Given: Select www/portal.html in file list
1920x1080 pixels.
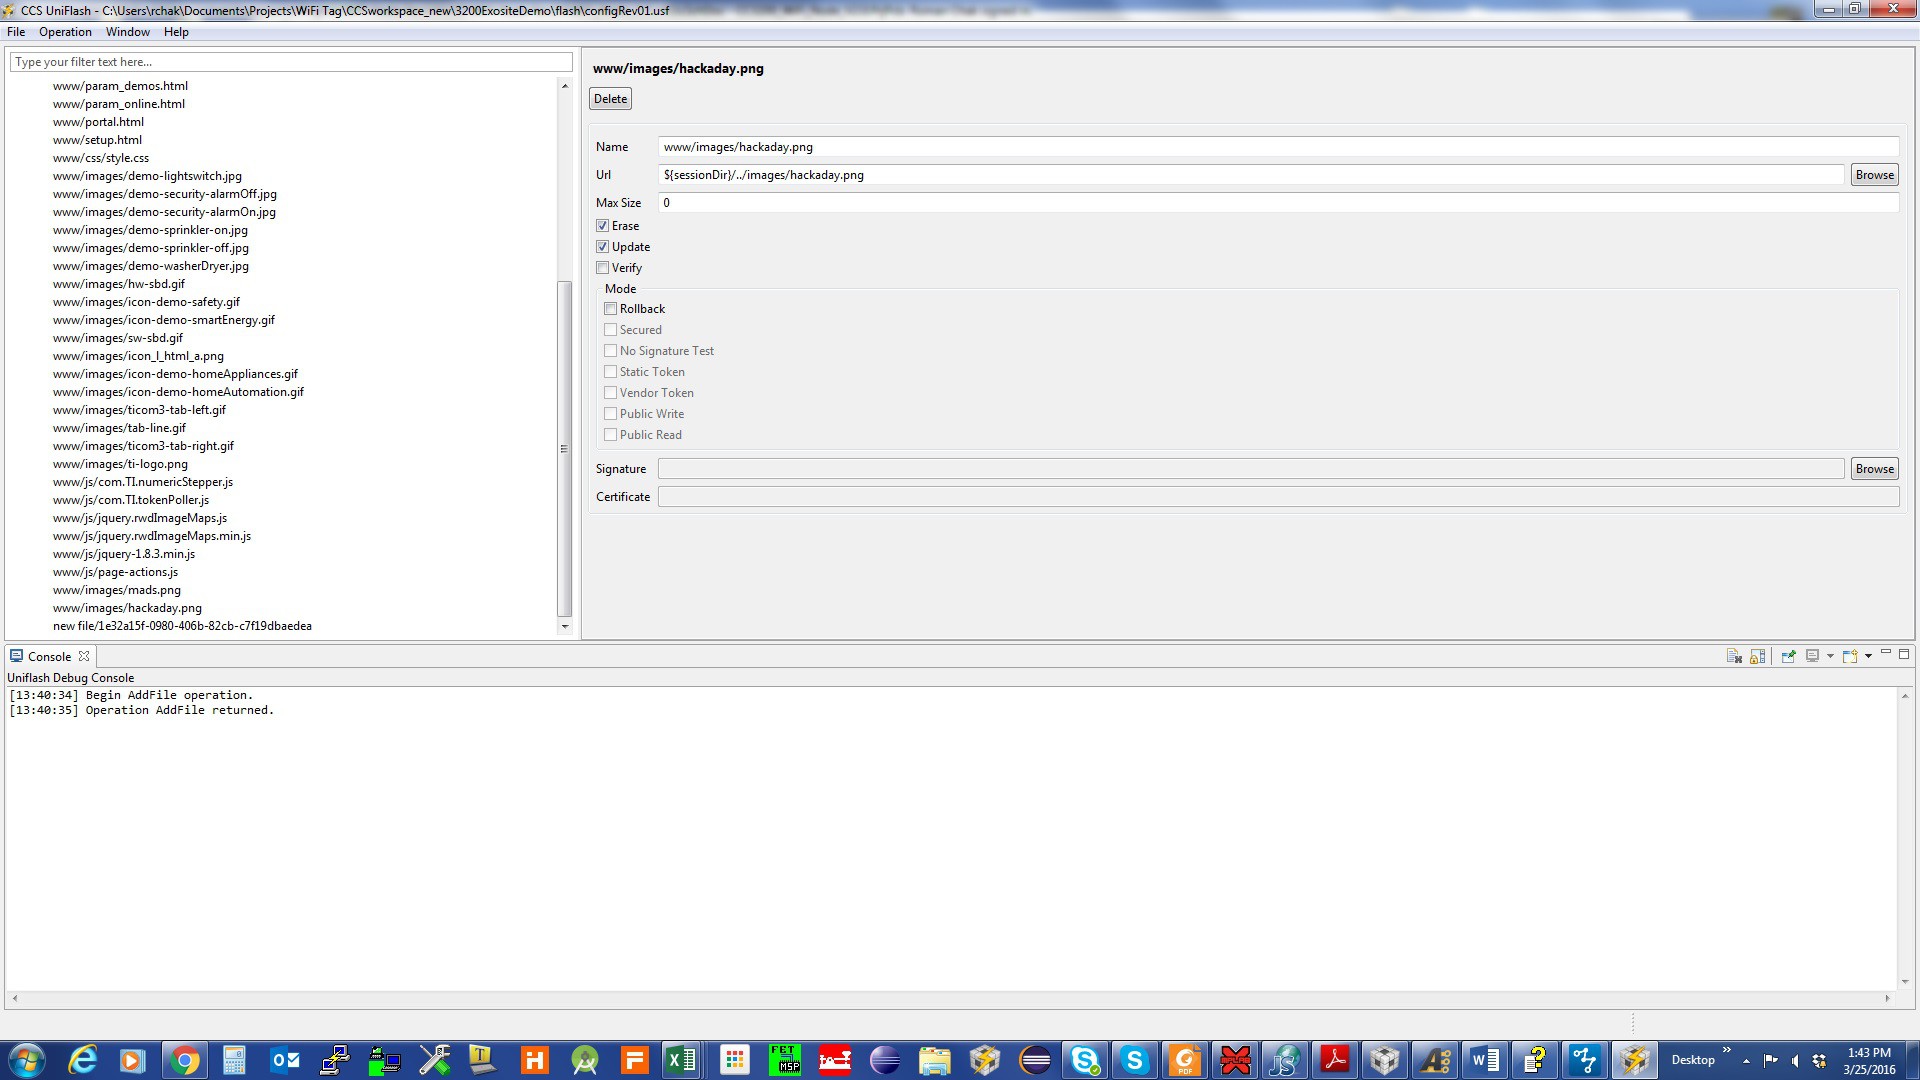Looking at the screenshot, I should pyautogui.click(x=98, y=122).
